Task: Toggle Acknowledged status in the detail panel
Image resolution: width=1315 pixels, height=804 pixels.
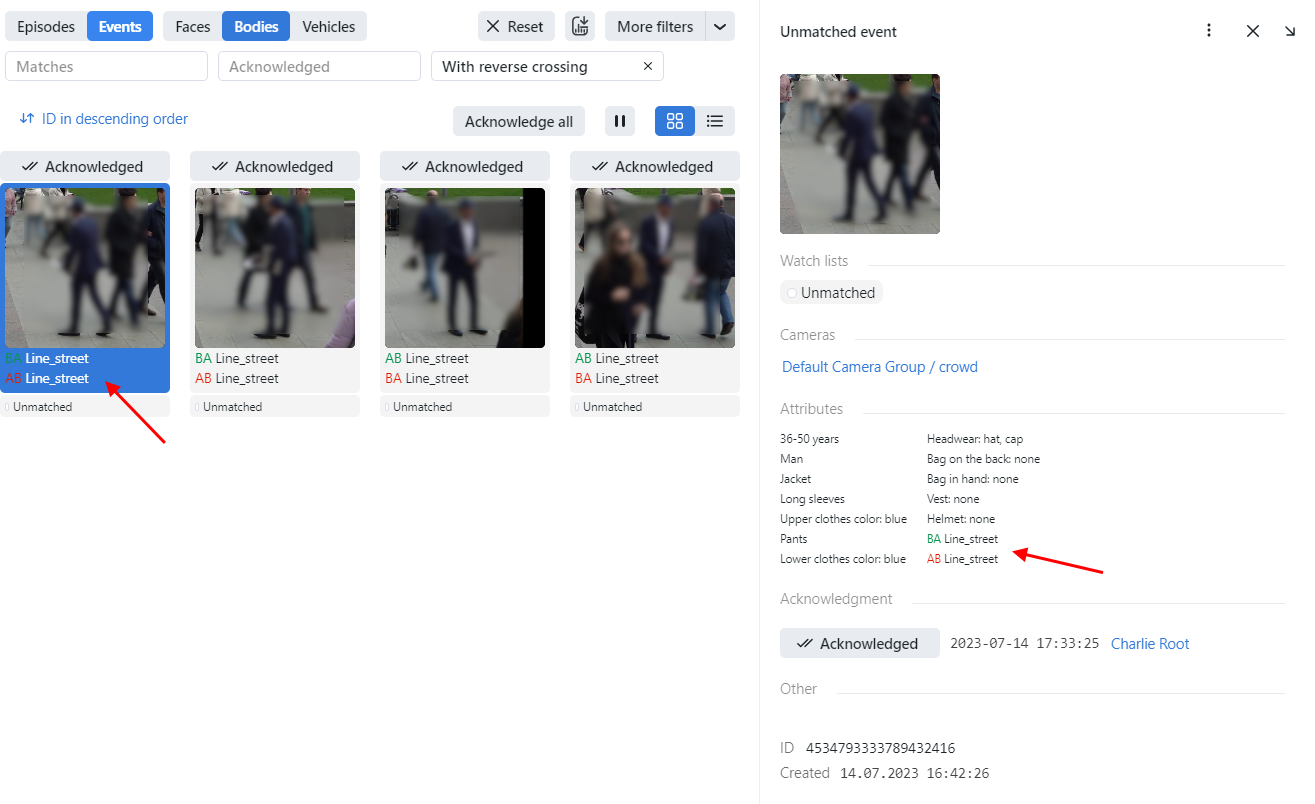Action: (x=859, y=644)
